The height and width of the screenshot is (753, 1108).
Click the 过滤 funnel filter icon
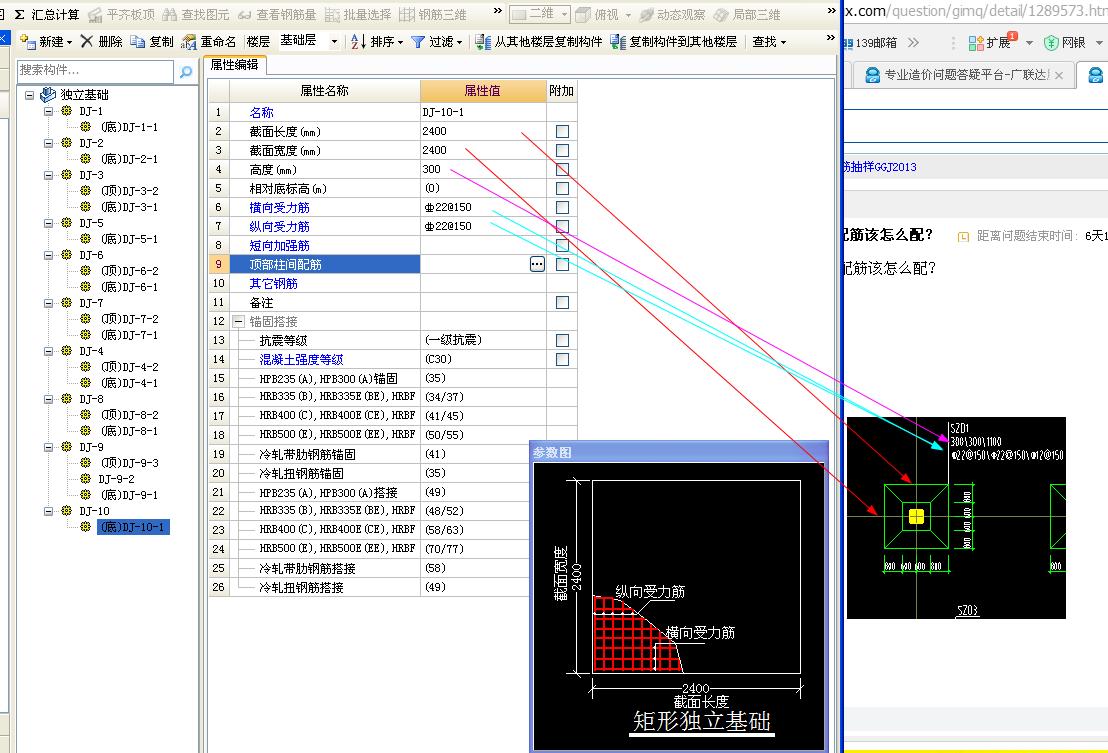point(418,42)
